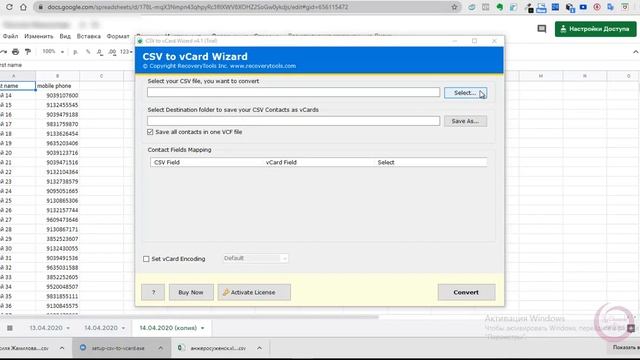Viewport: 640px width, 360px height.
Task: Open zoom level 100% dropdown
Action: [x=53, y=52]
